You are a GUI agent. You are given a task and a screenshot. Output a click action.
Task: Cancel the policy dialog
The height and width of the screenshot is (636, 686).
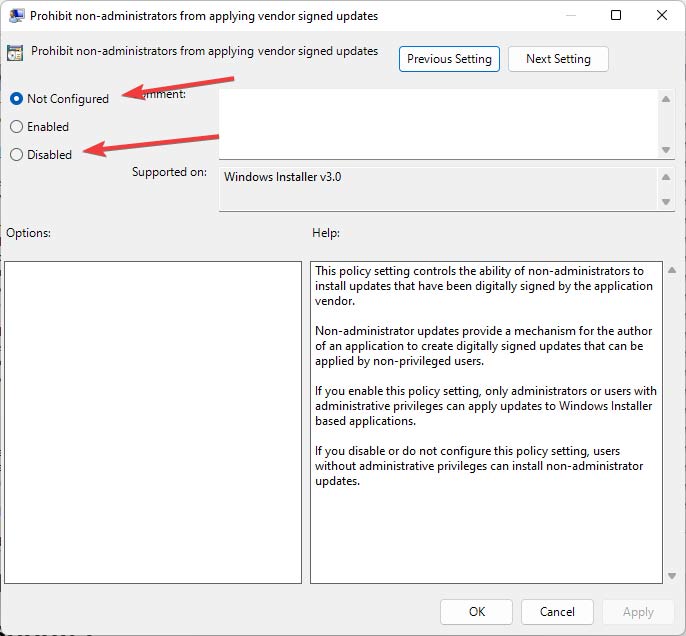tap(557, 612)
